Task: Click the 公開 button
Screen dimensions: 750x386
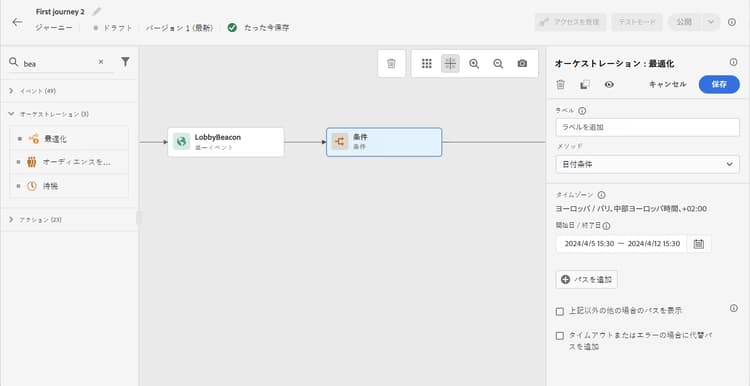Action: 684,22
